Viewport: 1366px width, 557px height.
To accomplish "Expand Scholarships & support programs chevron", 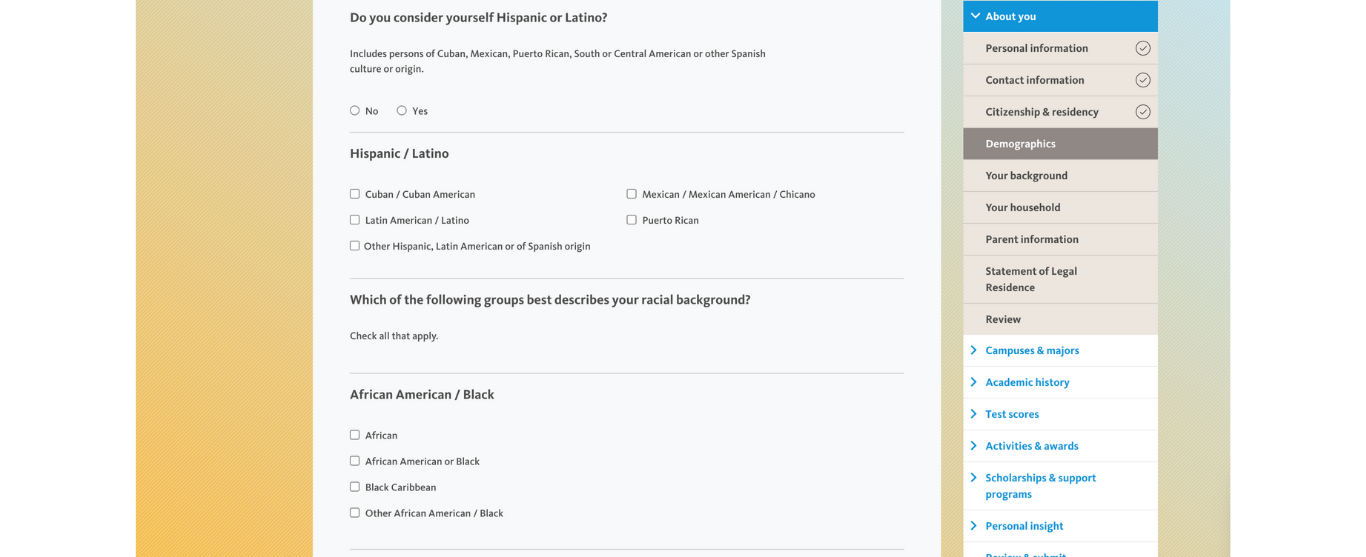I will pyautogui.click(x=974, y=478).
